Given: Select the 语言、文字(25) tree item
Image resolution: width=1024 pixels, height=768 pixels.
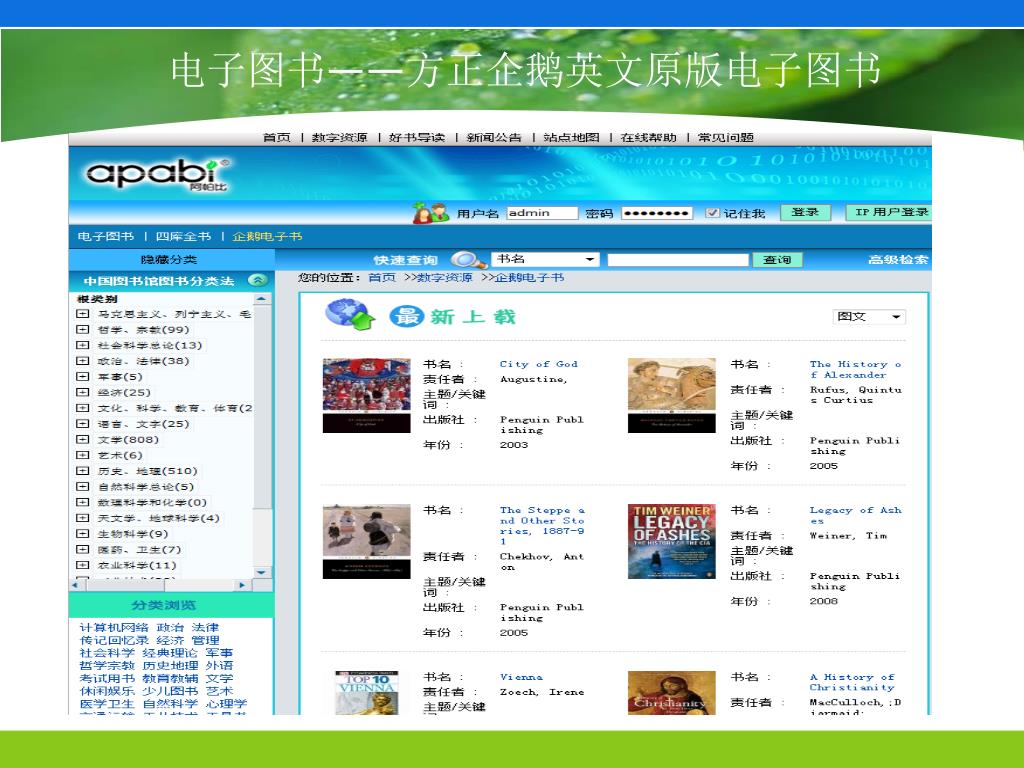Looking at the screenshot, I should 143,424.
